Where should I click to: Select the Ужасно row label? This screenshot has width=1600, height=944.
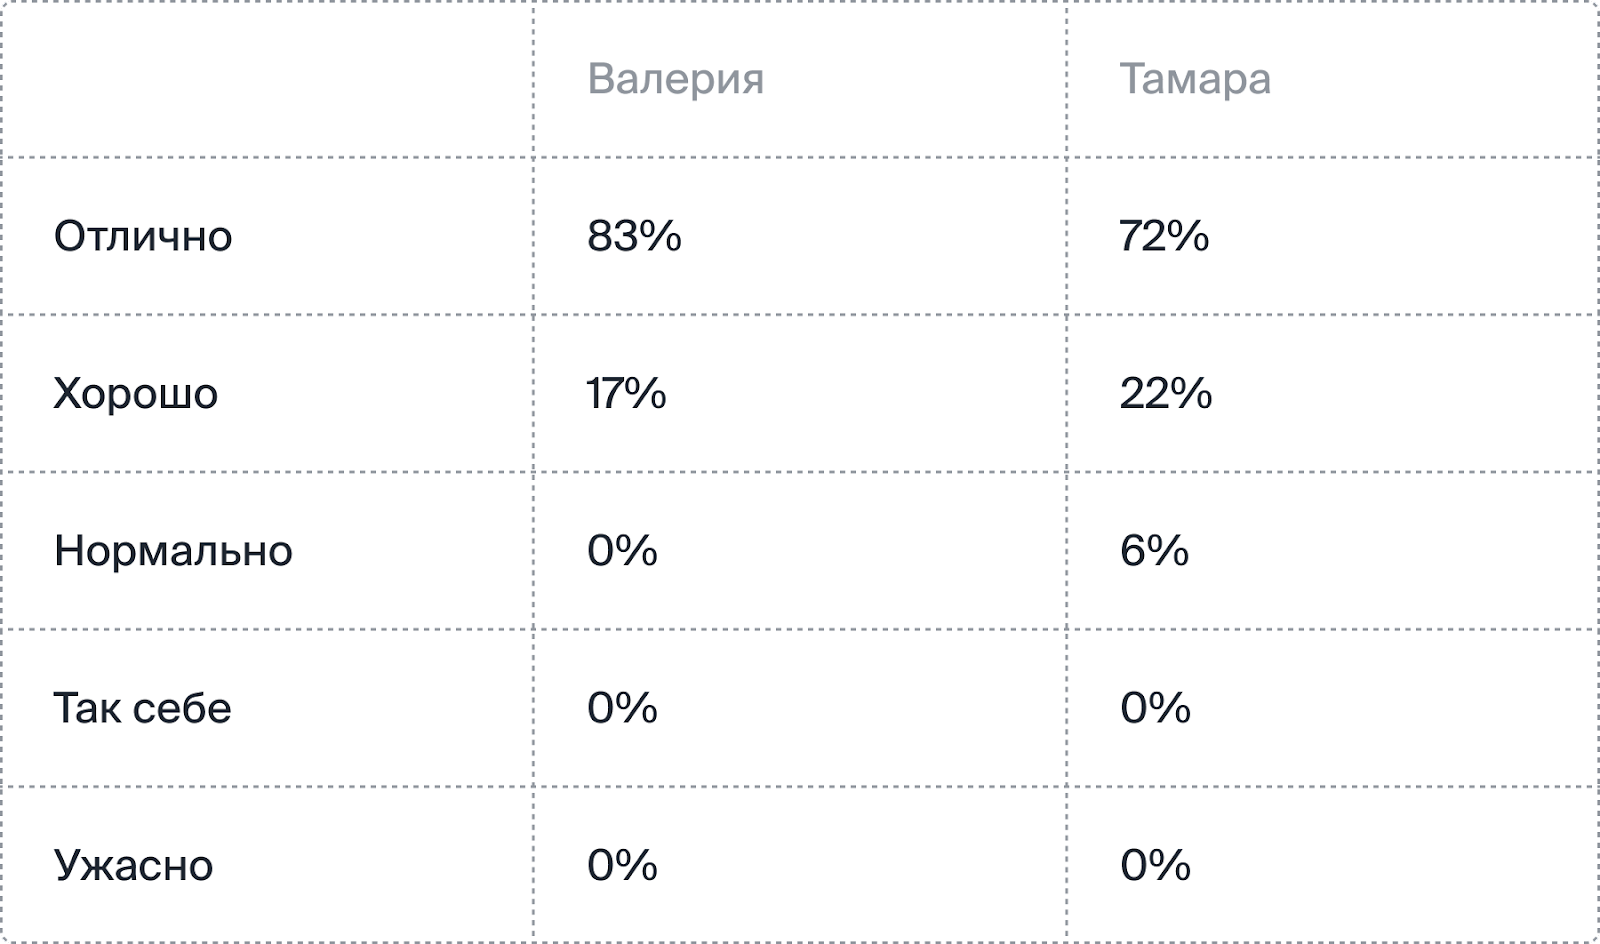[133, 865]
